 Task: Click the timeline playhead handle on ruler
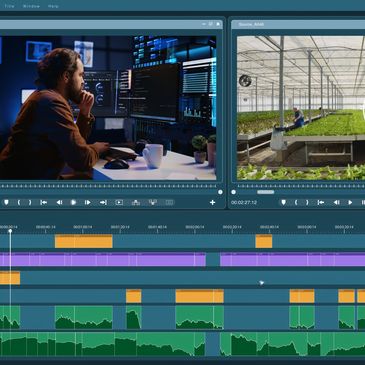coord(10,231)
